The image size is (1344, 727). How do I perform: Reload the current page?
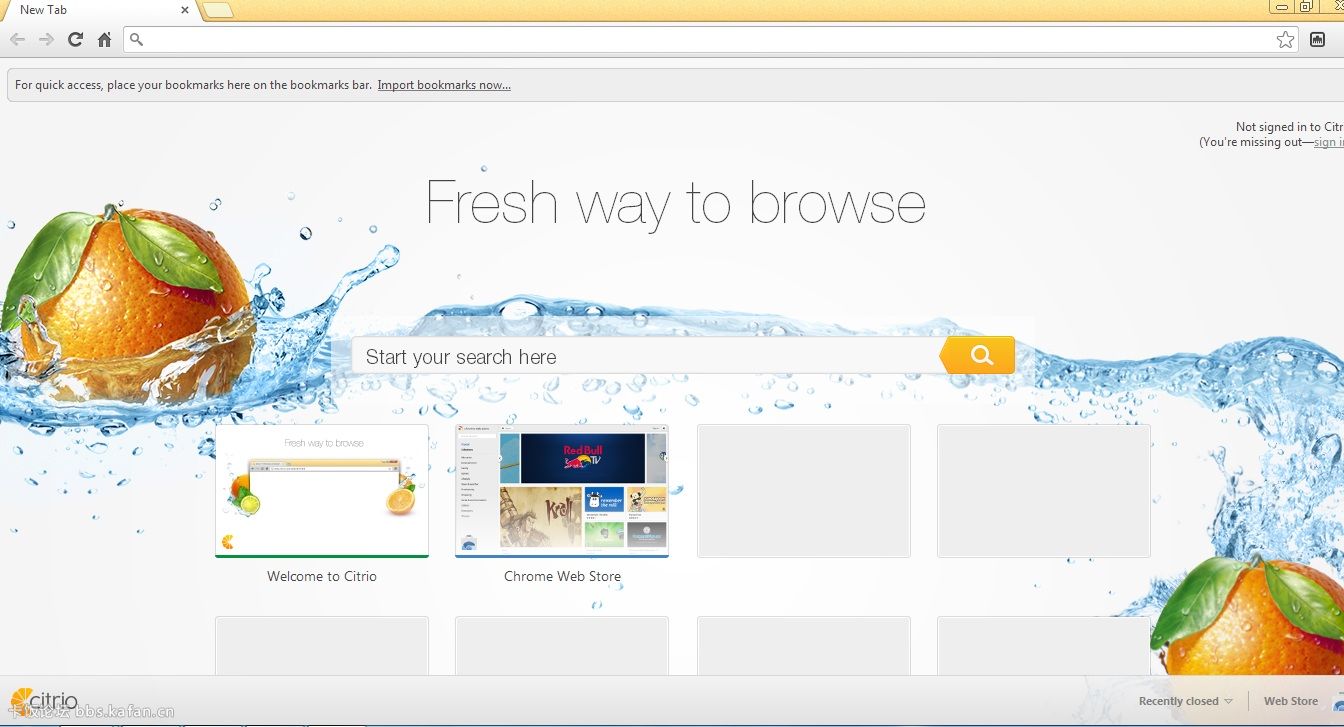point(75,40)
